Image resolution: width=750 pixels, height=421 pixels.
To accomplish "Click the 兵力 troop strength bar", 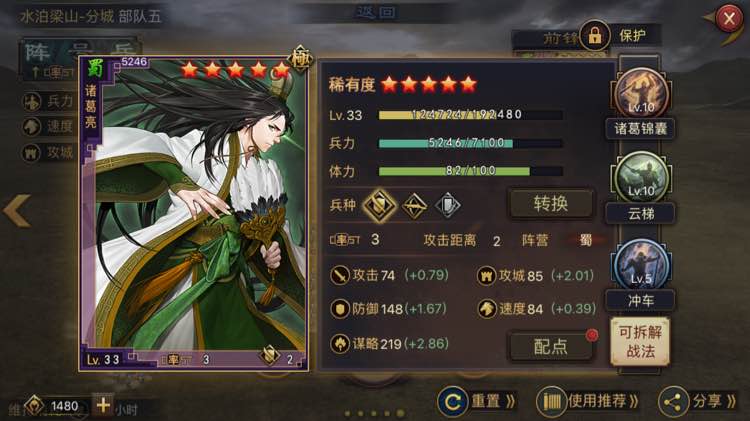I will [471, 143].
